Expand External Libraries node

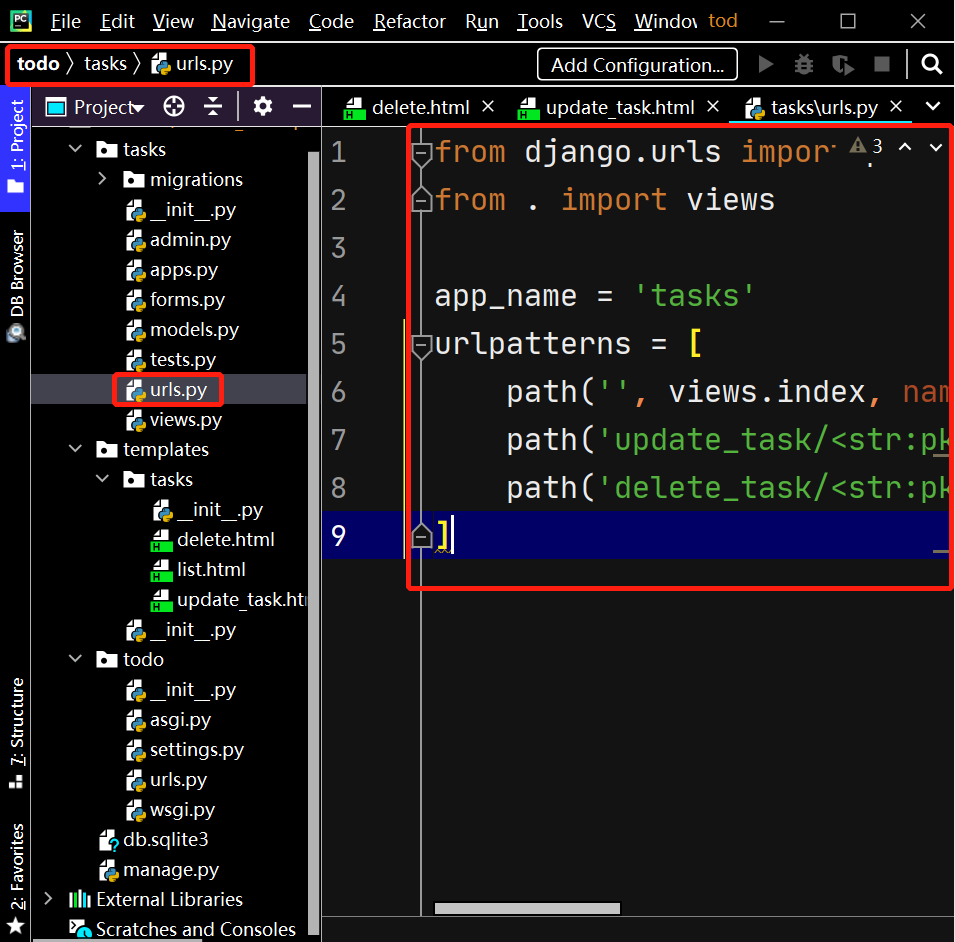coord(48,899)
